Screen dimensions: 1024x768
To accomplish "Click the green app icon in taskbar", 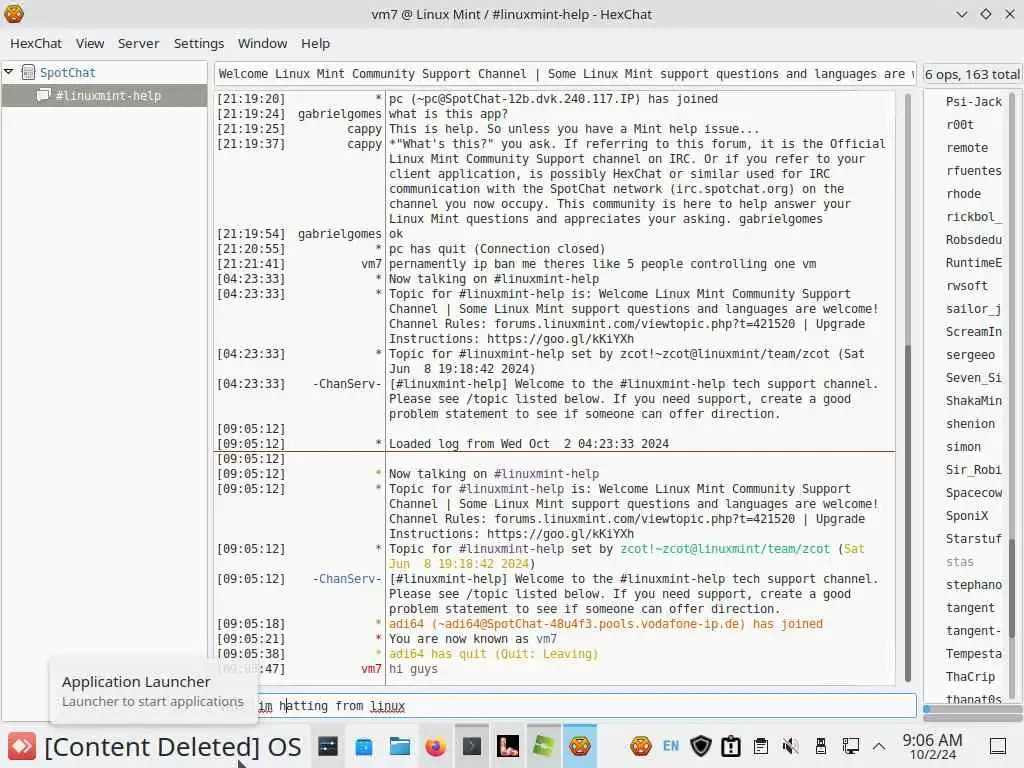I will [543, 746].
